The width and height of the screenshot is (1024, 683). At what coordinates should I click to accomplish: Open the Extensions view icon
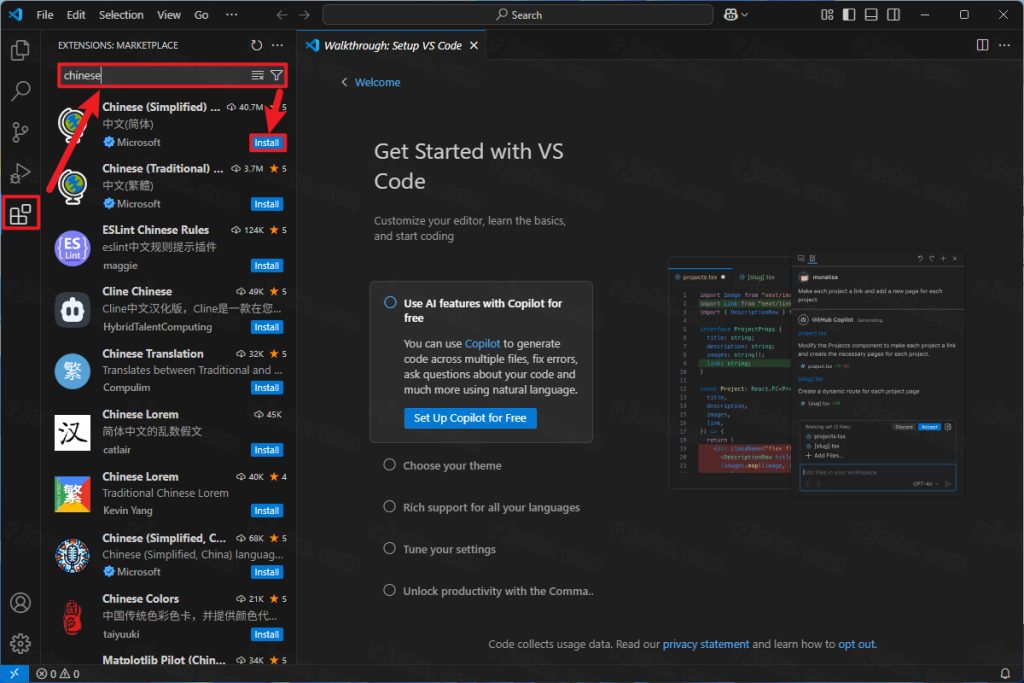[x=20, y=214]
